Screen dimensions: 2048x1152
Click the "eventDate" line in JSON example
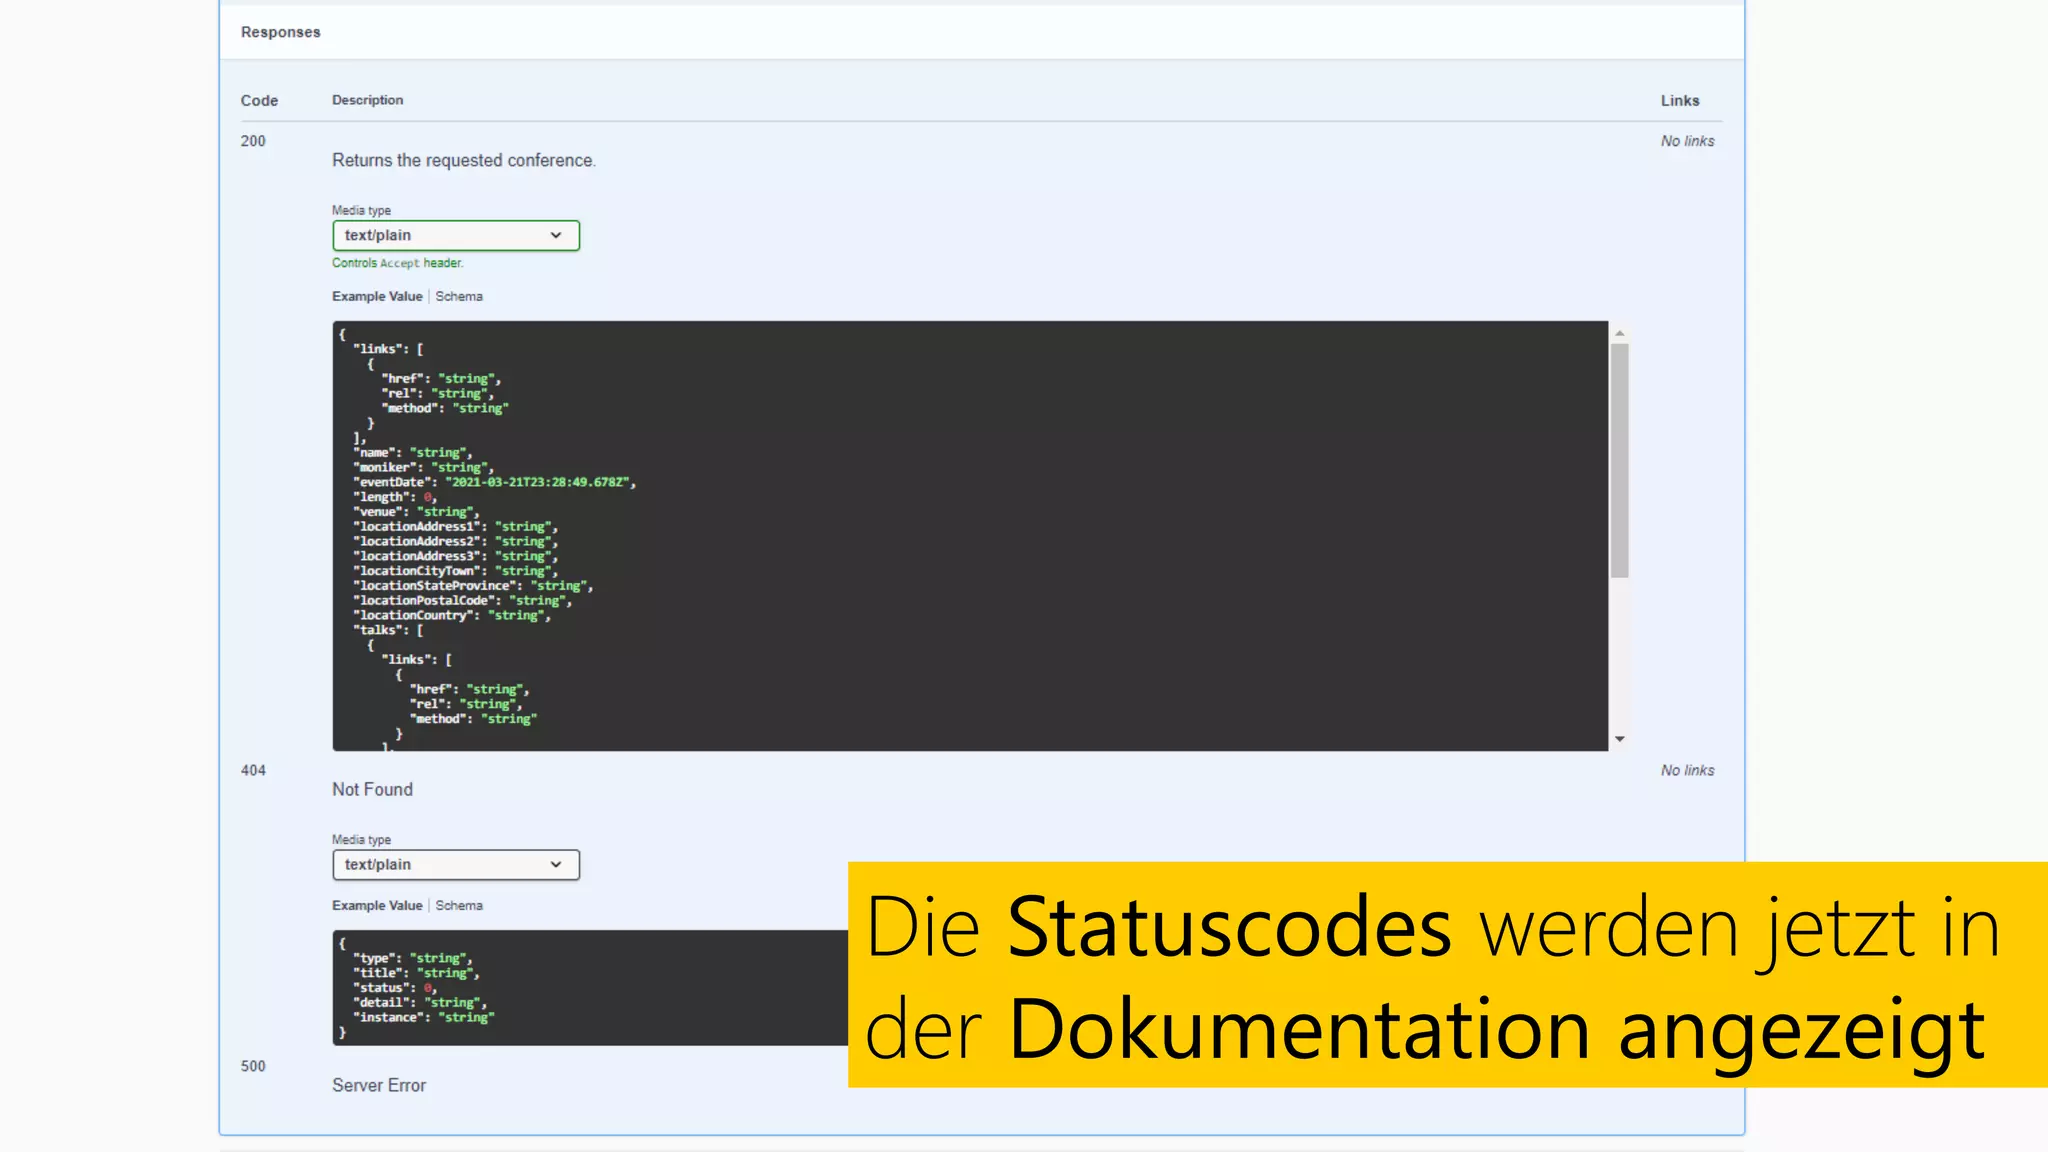(494, 482)
